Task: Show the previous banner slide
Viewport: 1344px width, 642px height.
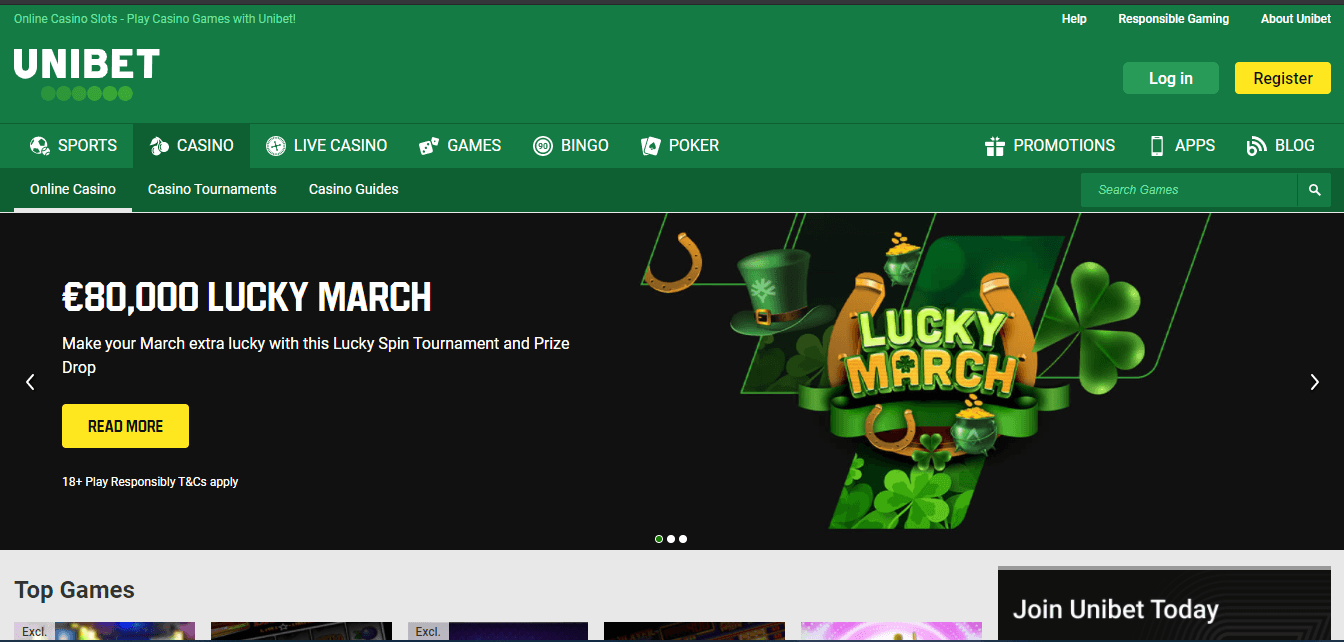Action: coord(30,382)
